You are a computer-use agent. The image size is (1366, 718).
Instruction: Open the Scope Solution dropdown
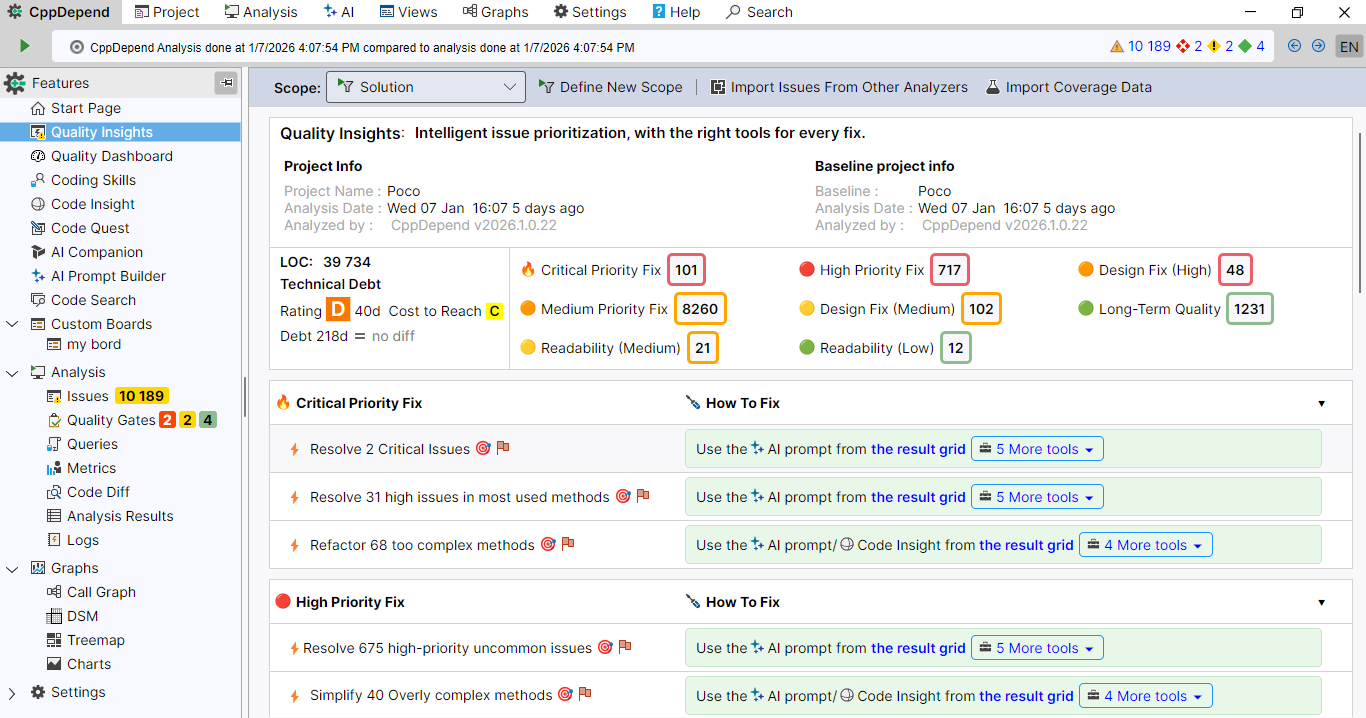425,87
